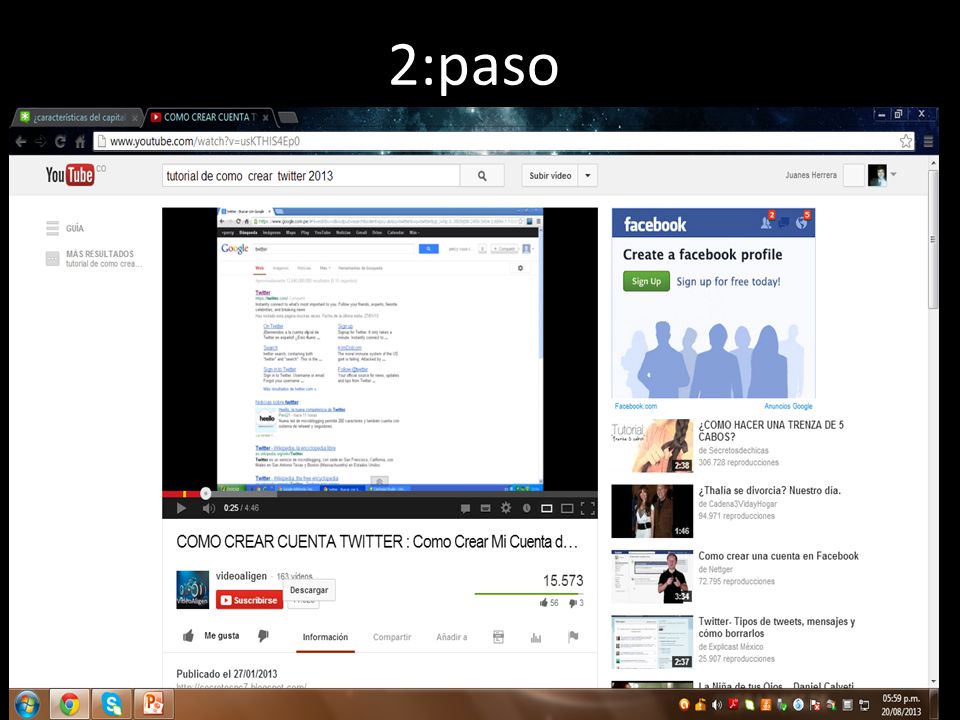Open the transcript icon
The height and width of the screenshot is (720, 960).
[498, 637]
